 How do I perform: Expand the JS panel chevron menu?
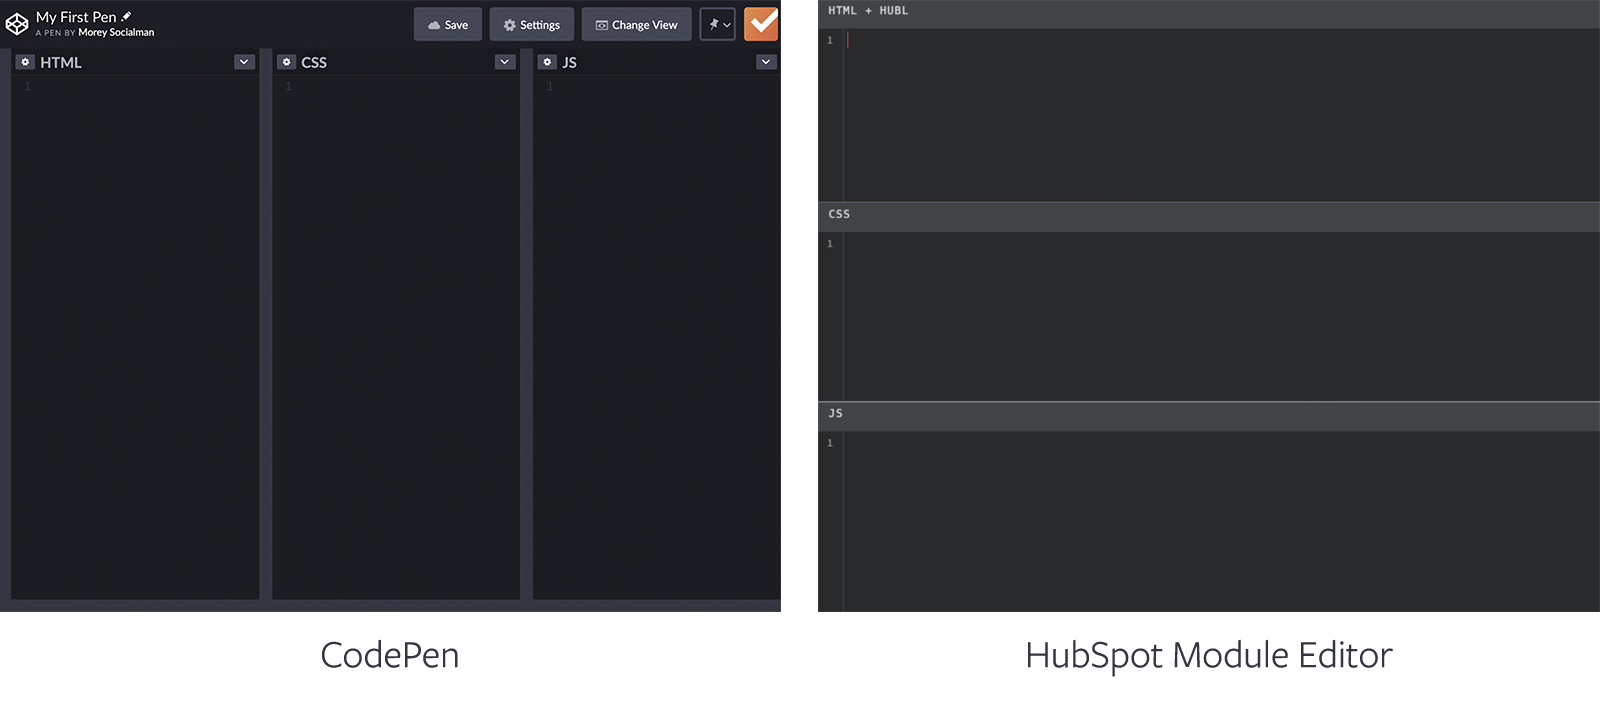click(x=766, y=62)
